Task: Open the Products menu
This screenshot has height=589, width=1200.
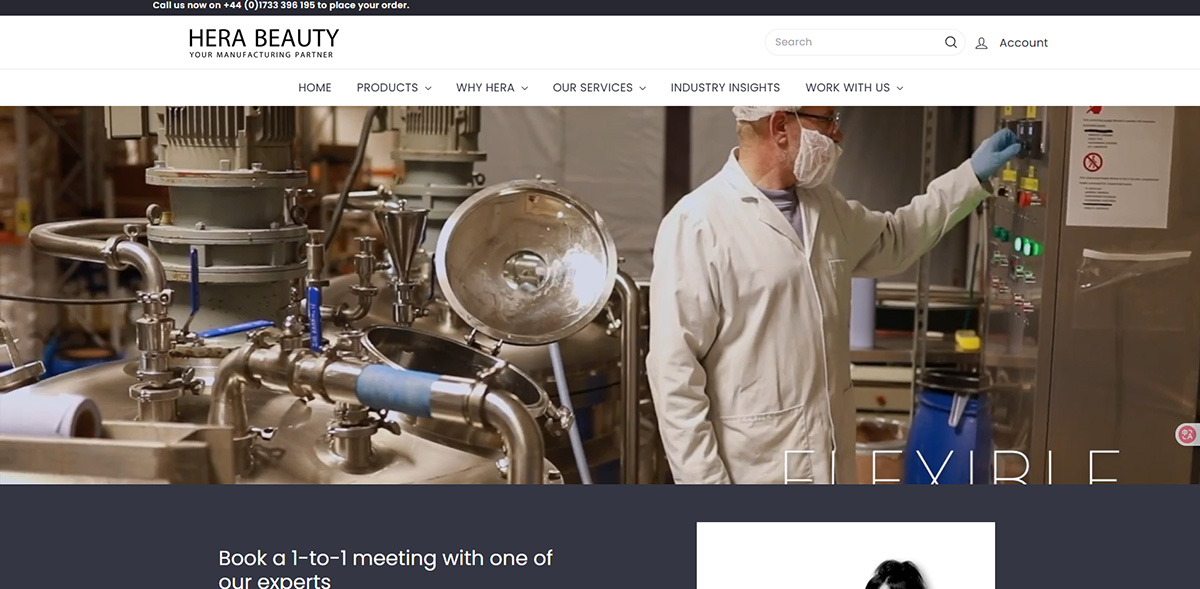Action: point(387,88)
